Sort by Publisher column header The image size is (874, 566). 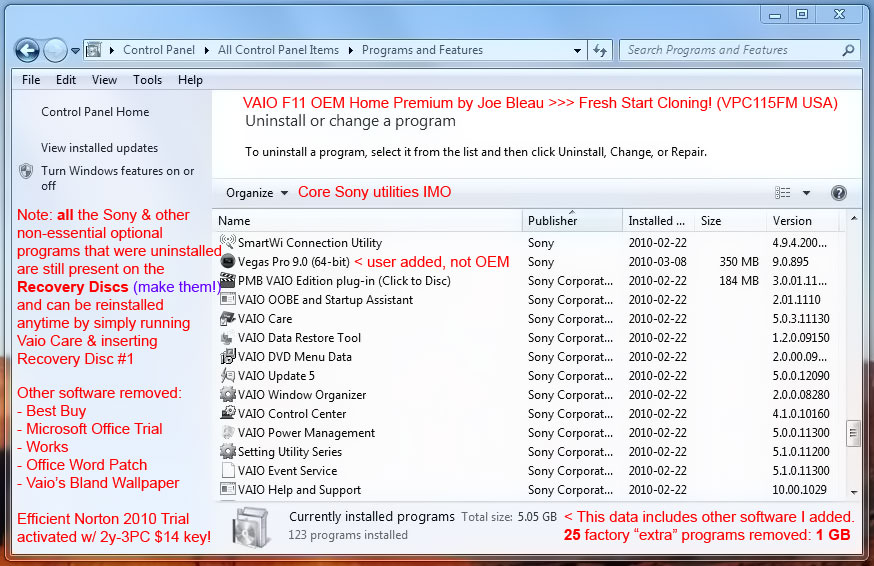click(x=572, y=221)
